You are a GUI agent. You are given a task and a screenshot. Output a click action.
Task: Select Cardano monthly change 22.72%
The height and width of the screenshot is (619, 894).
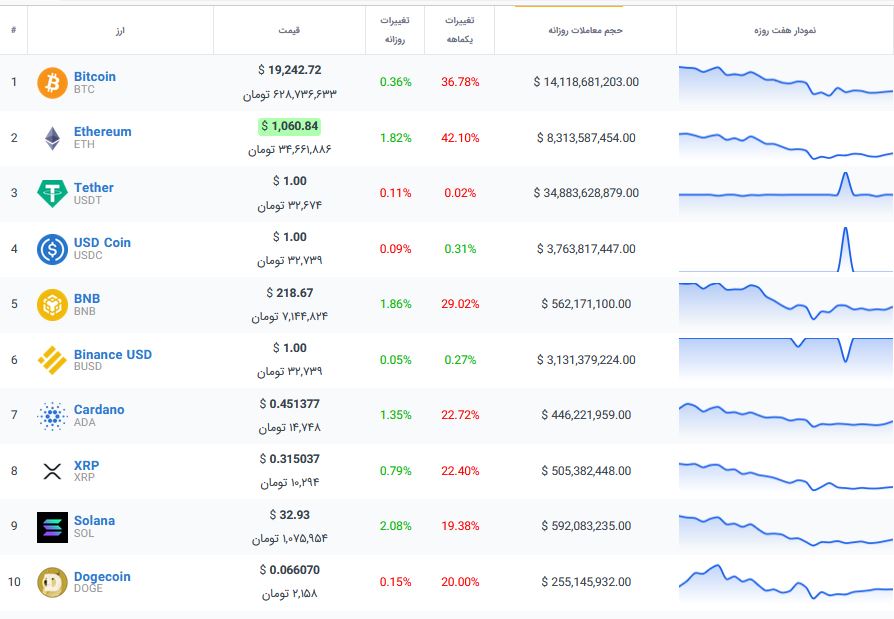(x=460, y=415)
